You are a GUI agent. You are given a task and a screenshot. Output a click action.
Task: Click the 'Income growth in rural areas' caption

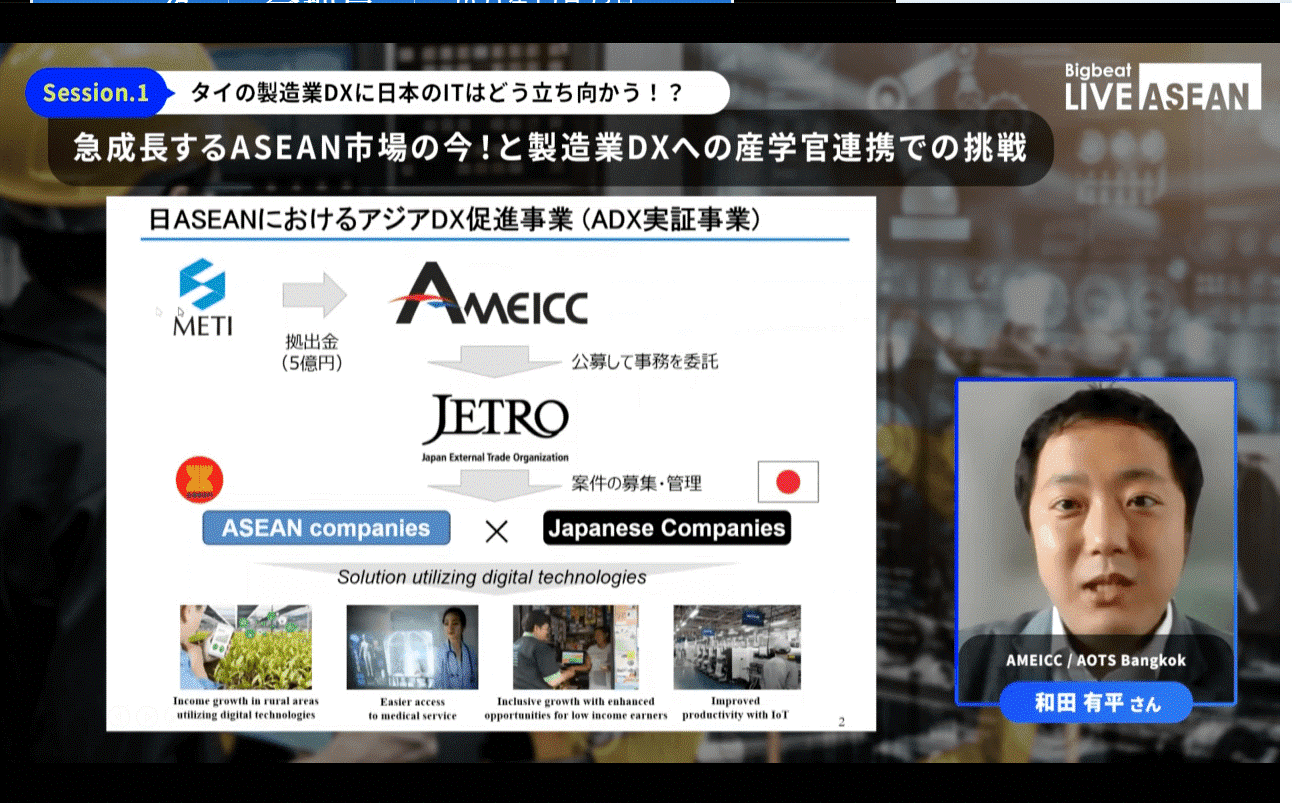pyautogui.click(x=246, y=708)
